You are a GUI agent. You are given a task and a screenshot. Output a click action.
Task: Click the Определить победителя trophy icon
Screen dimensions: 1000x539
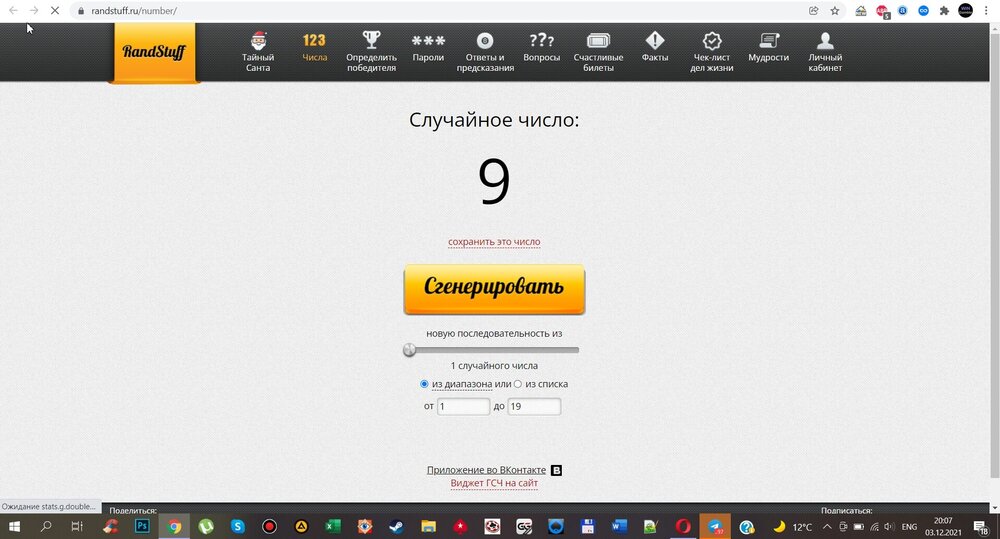click(371, 41)
